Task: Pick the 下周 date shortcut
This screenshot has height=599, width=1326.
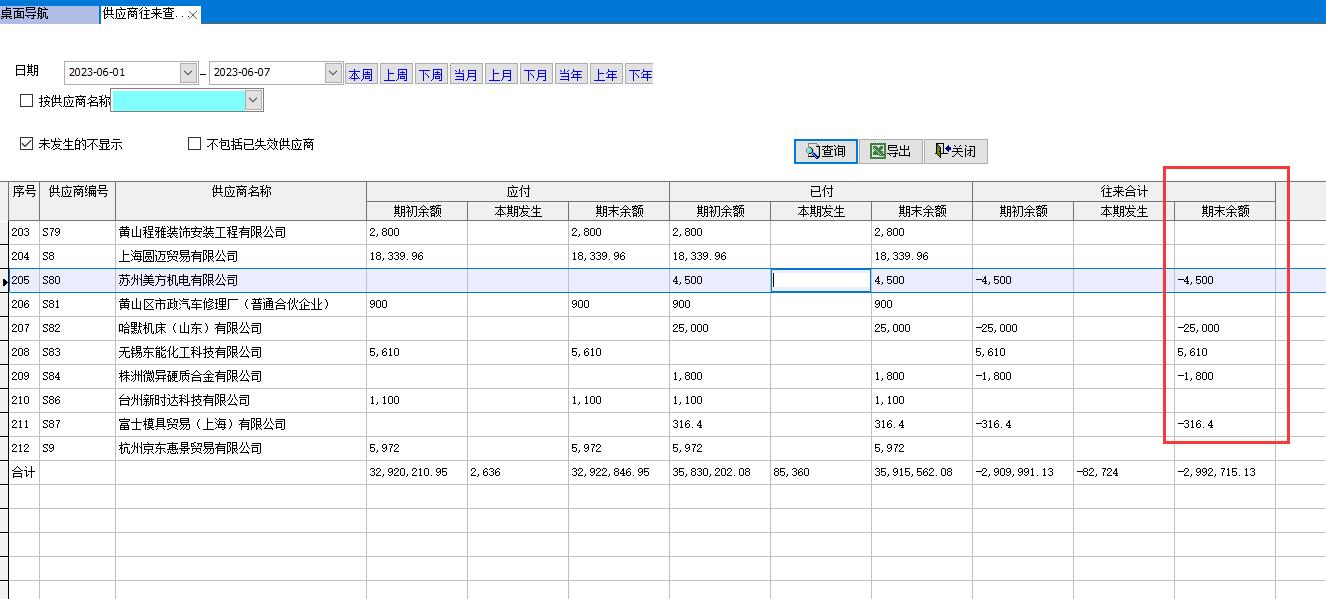Action: (x=430, y=75)
